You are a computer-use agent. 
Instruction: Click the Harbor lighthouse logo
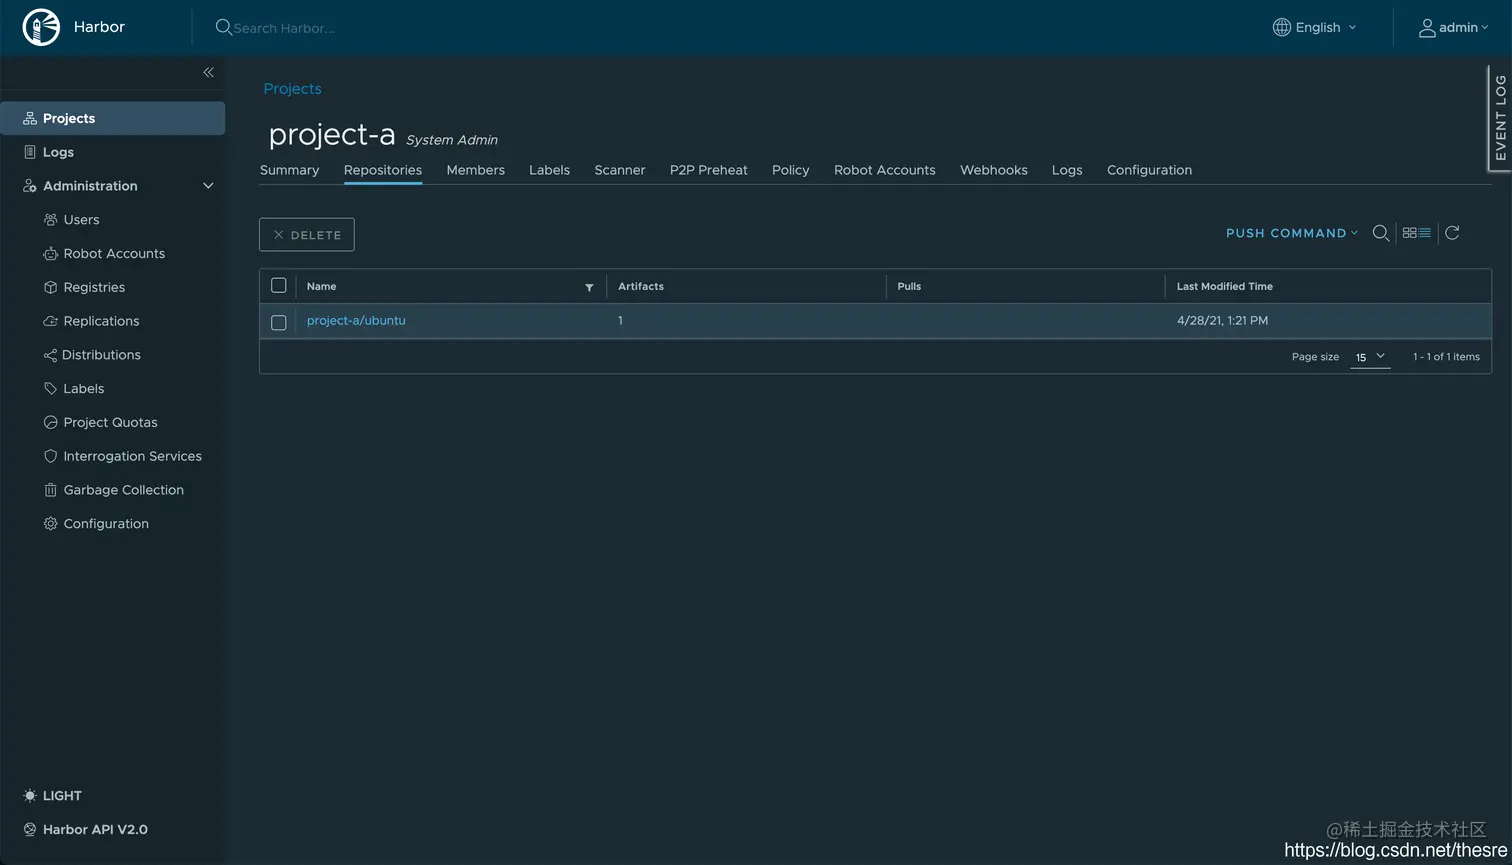click(x=41, y=27)
